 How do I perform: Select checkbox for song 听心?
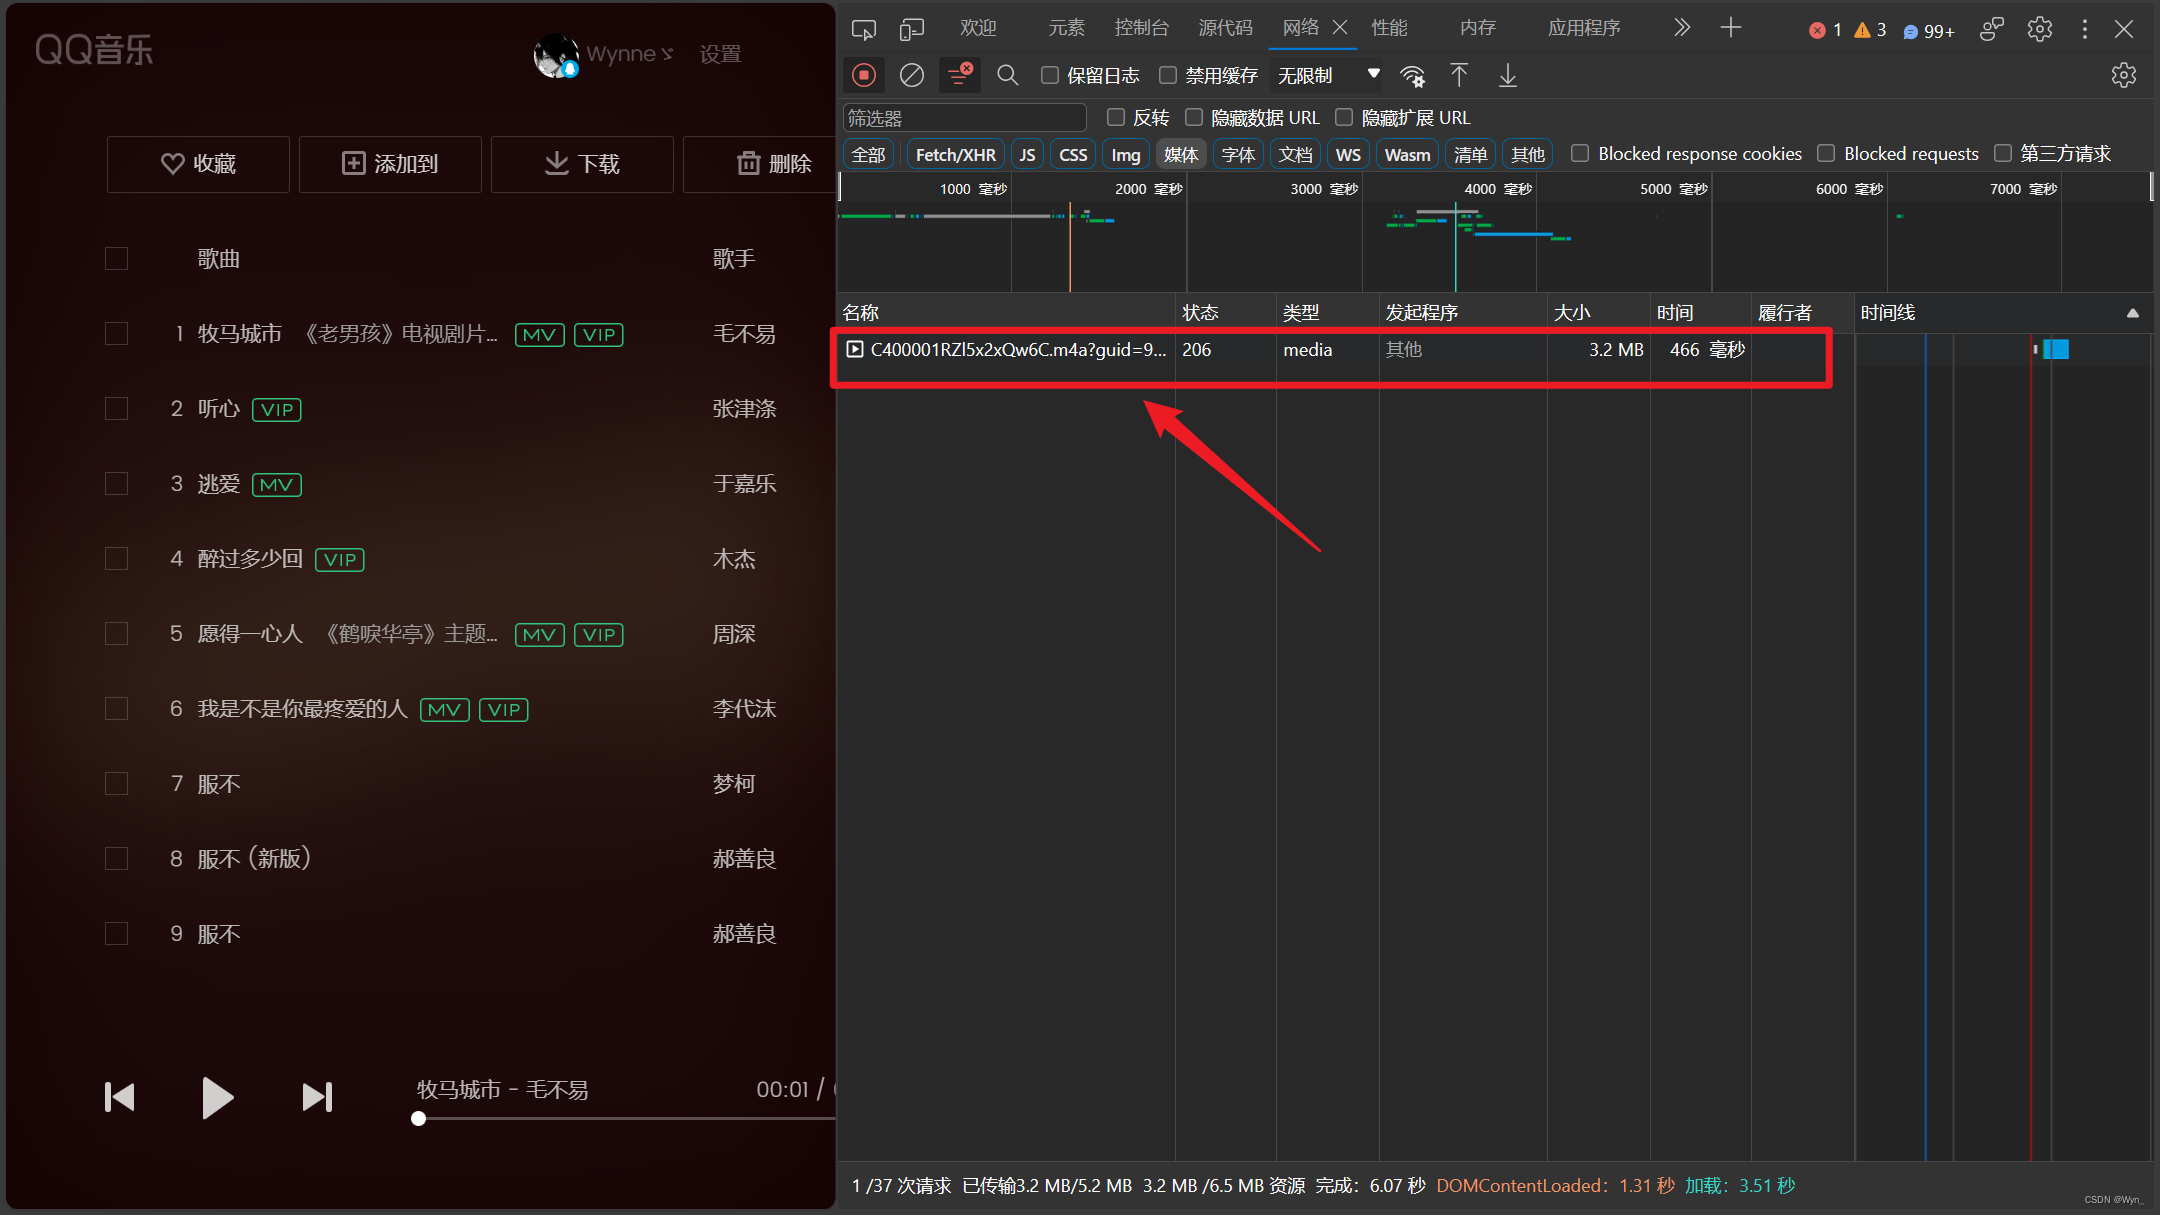(117, 409)
